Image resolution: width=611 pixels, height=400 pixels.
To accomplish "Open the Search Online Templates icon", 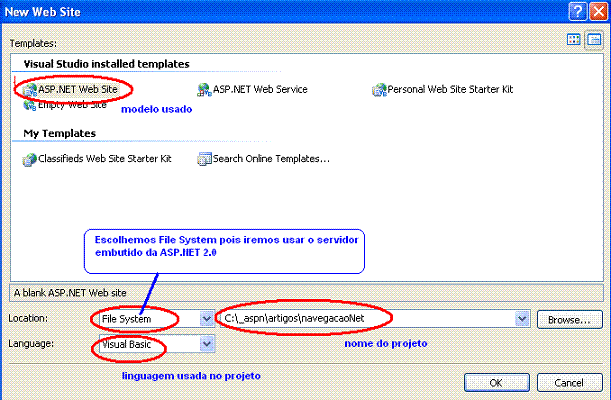I will 204,159.
